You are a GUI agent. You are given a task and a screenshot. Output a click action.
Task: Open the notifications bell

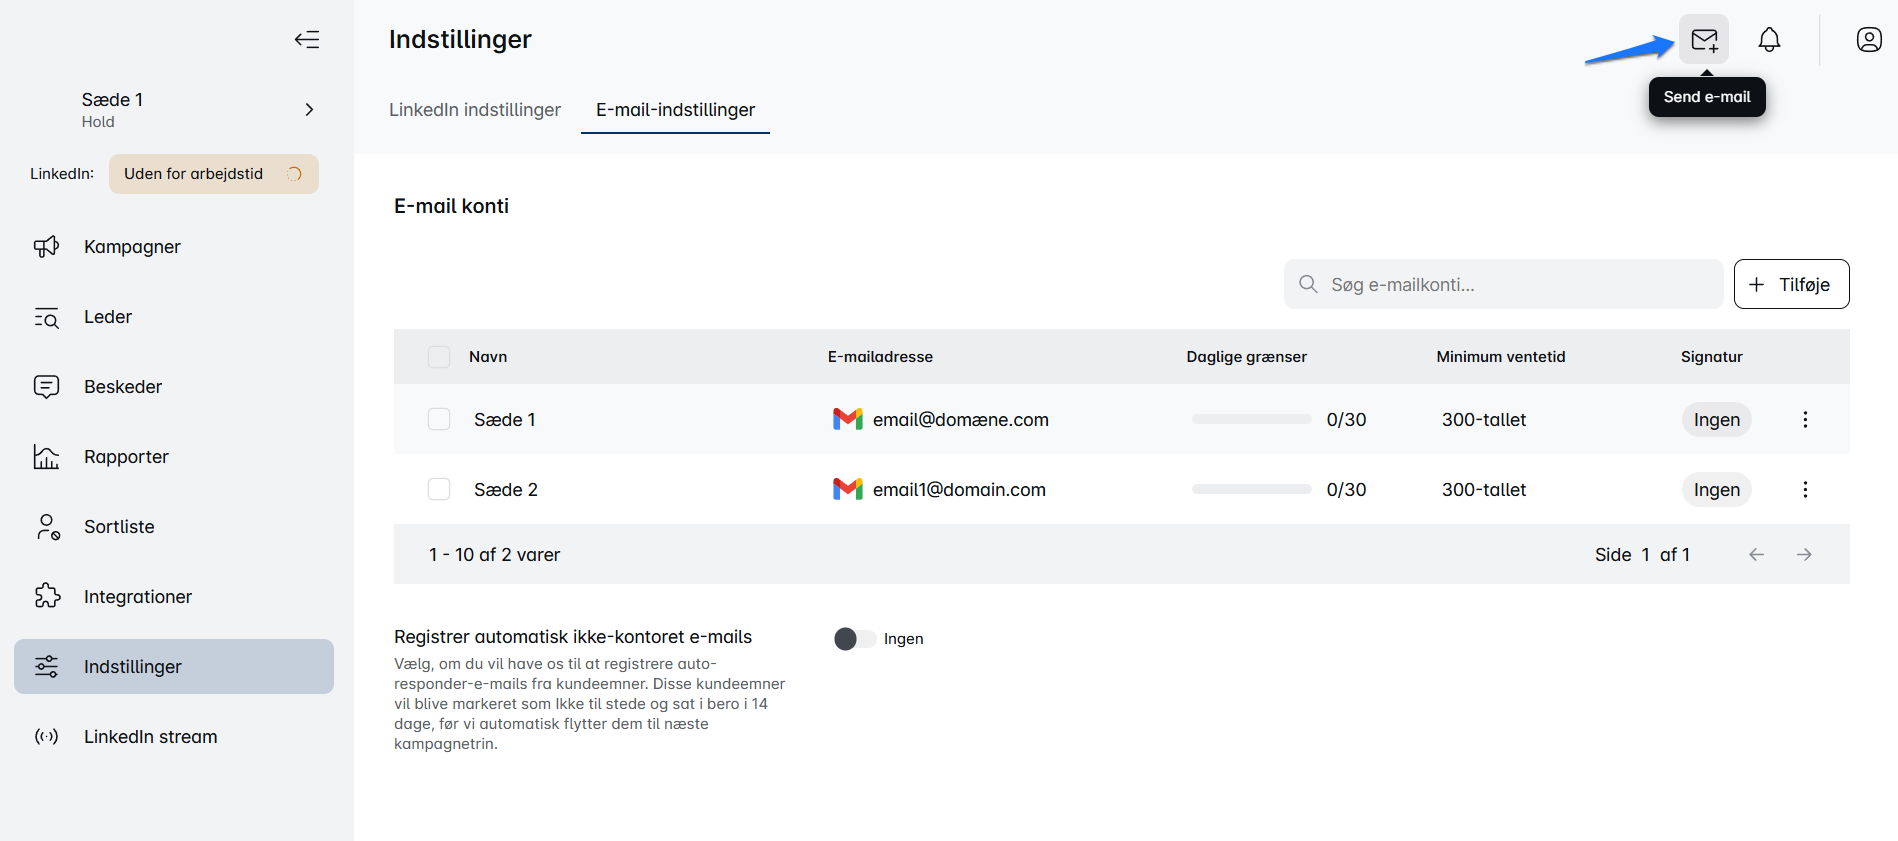(x=1769, y=40)
